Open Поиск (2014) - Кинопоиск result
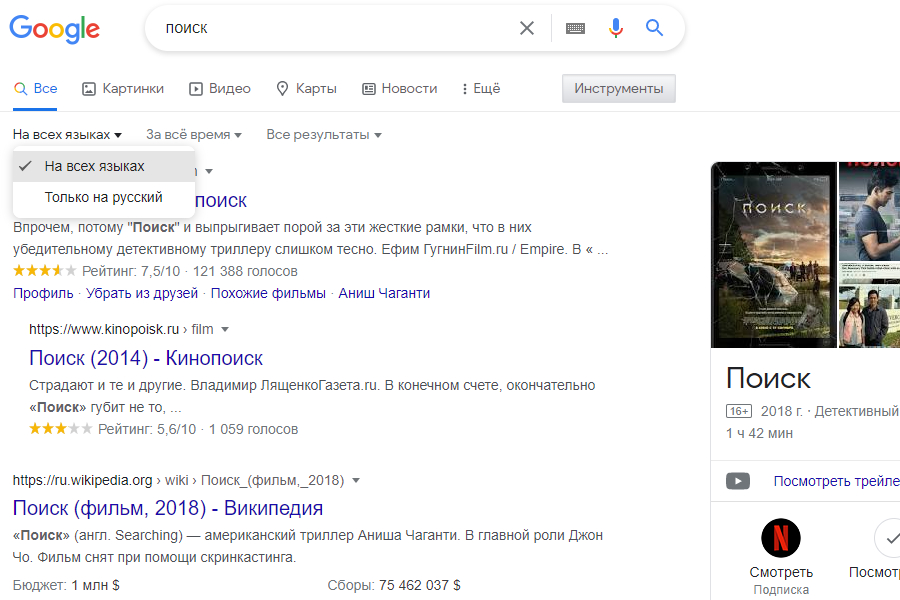This screenshot has height=600, width=900. [146, 358]
